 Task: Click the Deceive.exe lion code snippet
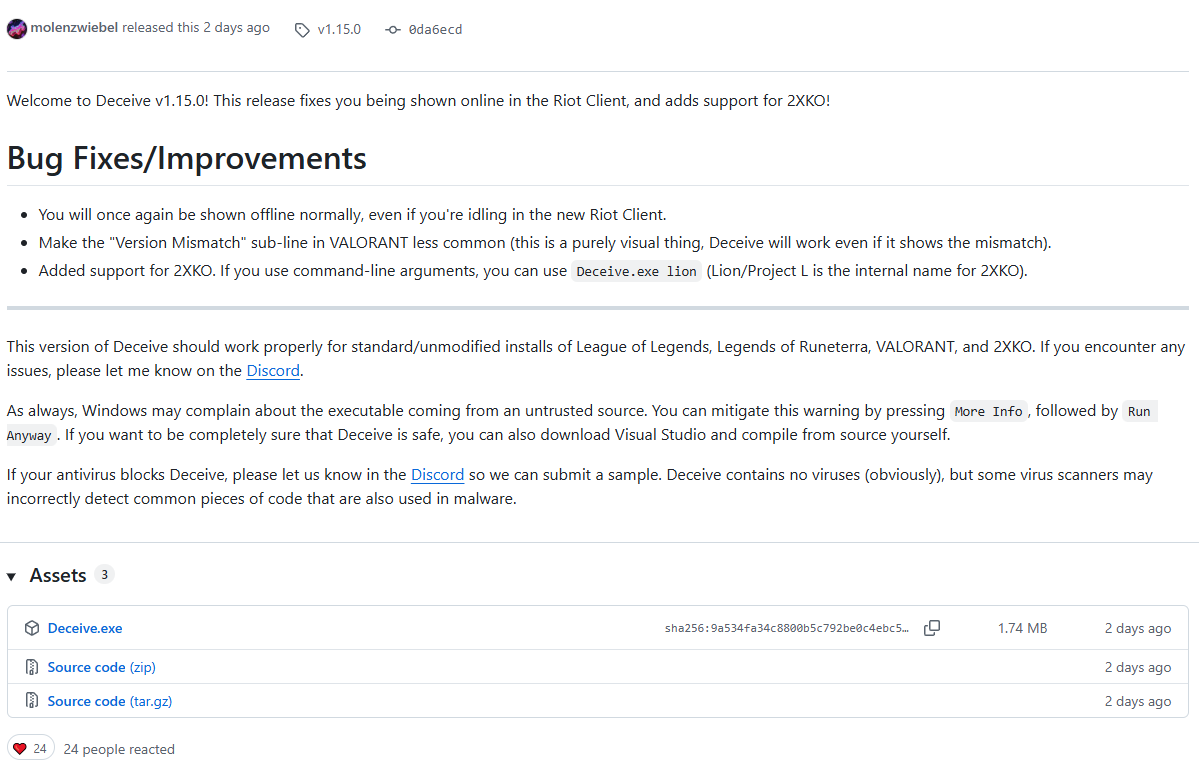click(x=636, y=272)
